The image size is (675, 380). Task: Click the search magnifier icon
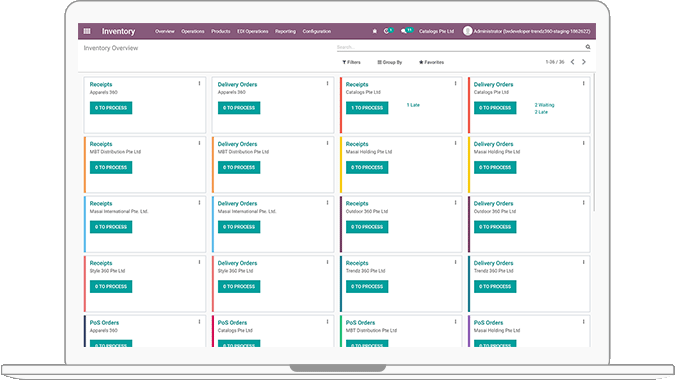pyautogui.click(x=588, y=47)
